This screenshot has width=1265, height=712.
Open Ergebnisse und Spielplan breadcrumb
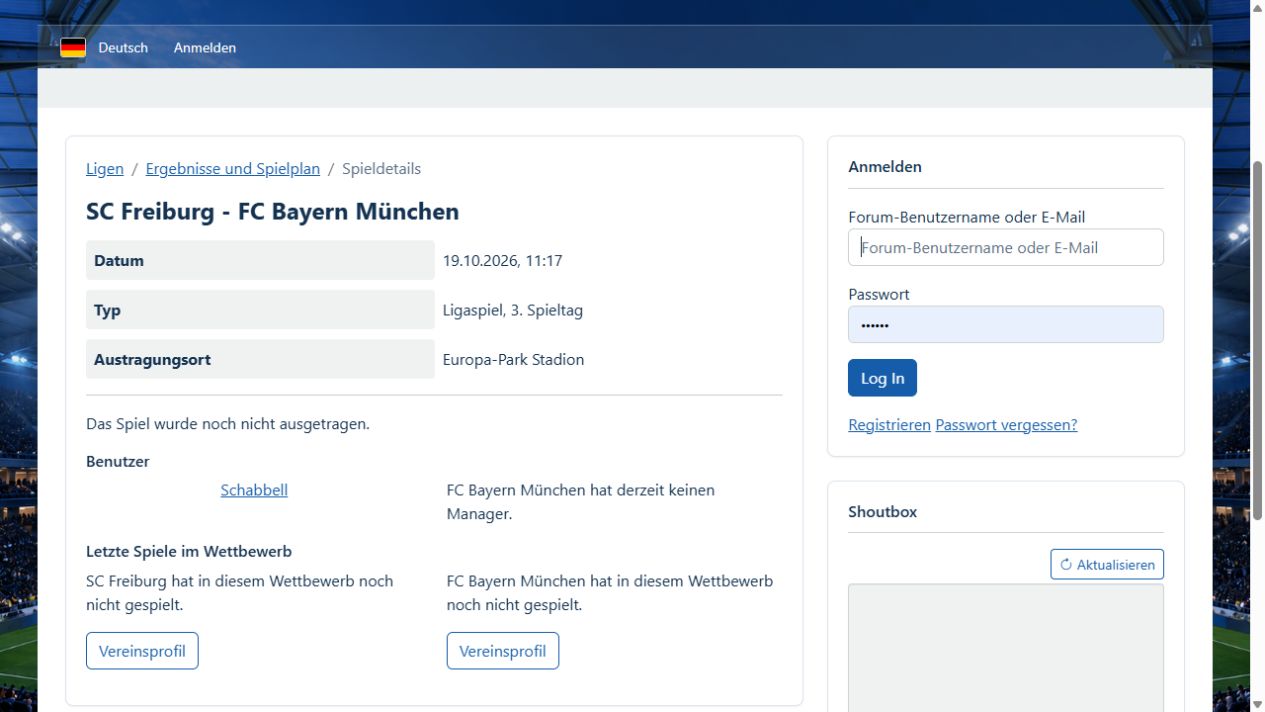click(x=233, y=169)
